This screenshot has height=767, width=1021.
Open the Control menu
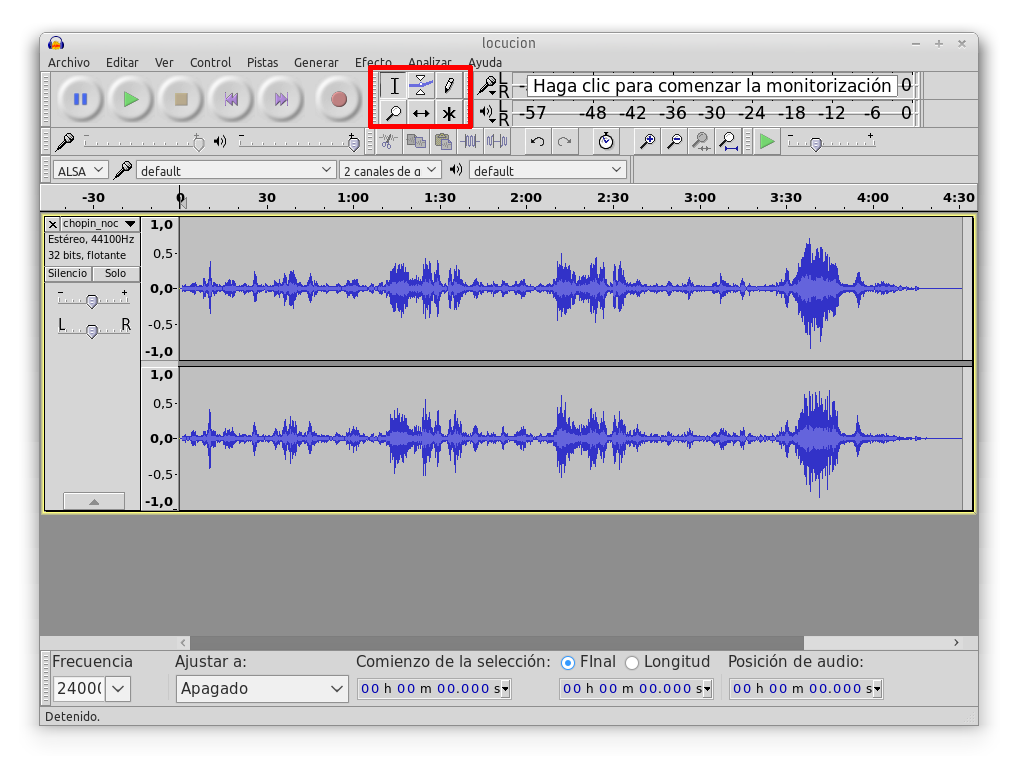point(210,63)
